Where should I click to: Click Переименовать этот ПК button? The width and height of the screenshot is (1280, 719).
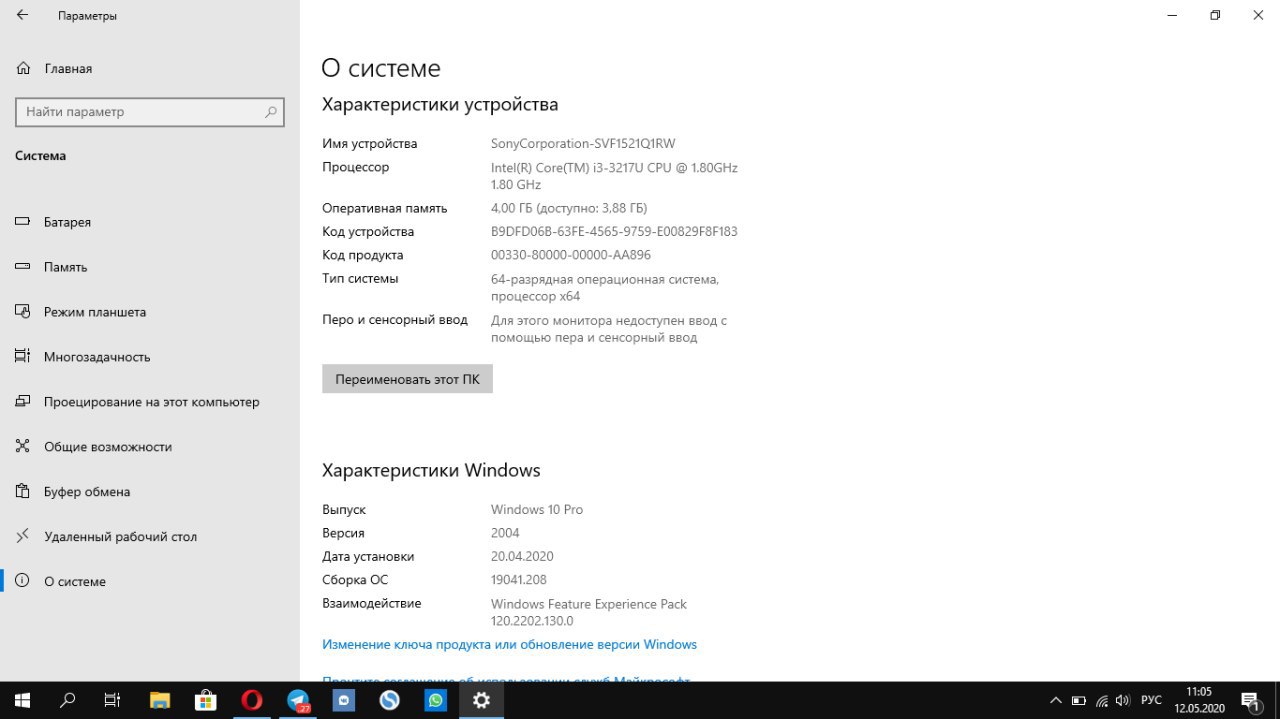[x=407, y=379]
